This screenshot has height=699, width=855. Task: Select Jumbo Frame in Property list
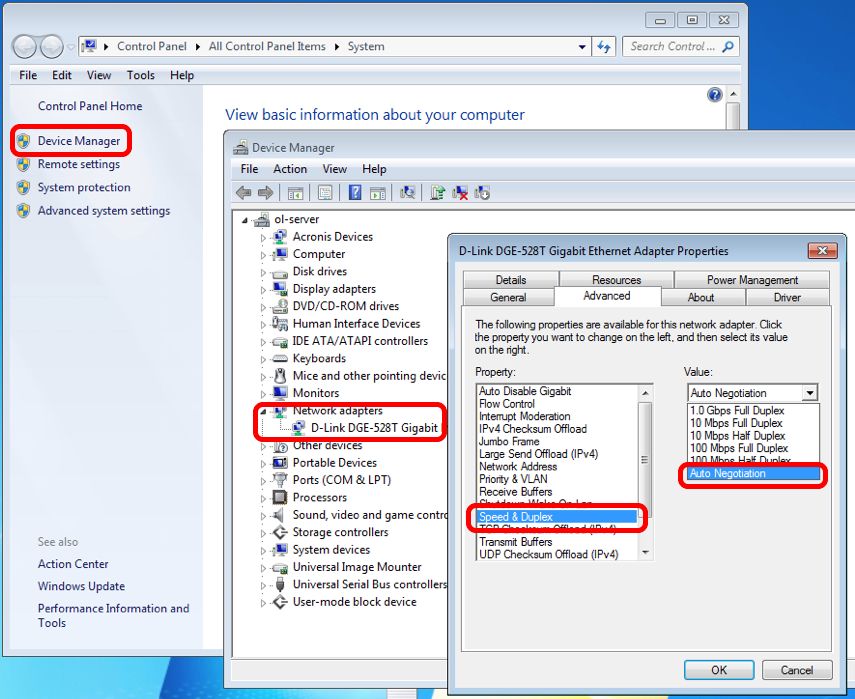pyautogui.click(x=509, y=441)
